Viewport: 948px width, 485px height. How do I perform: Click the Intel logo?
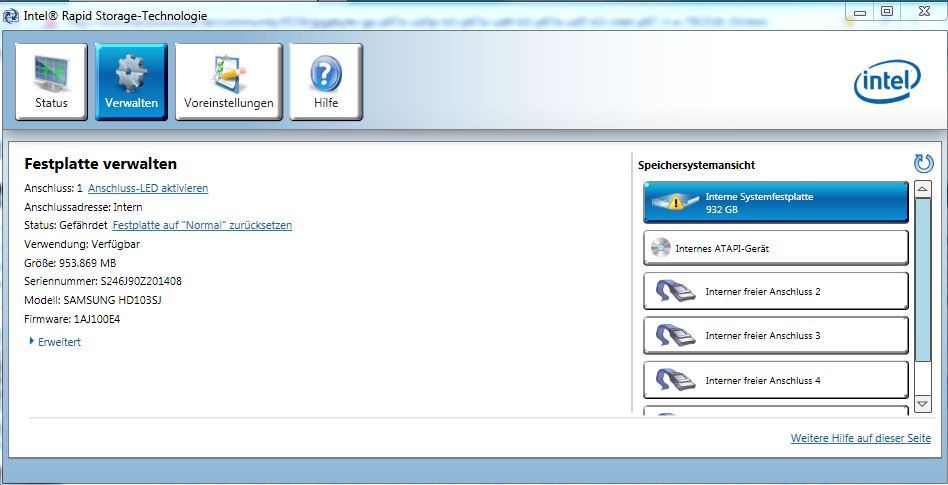[x=887, y=81]
